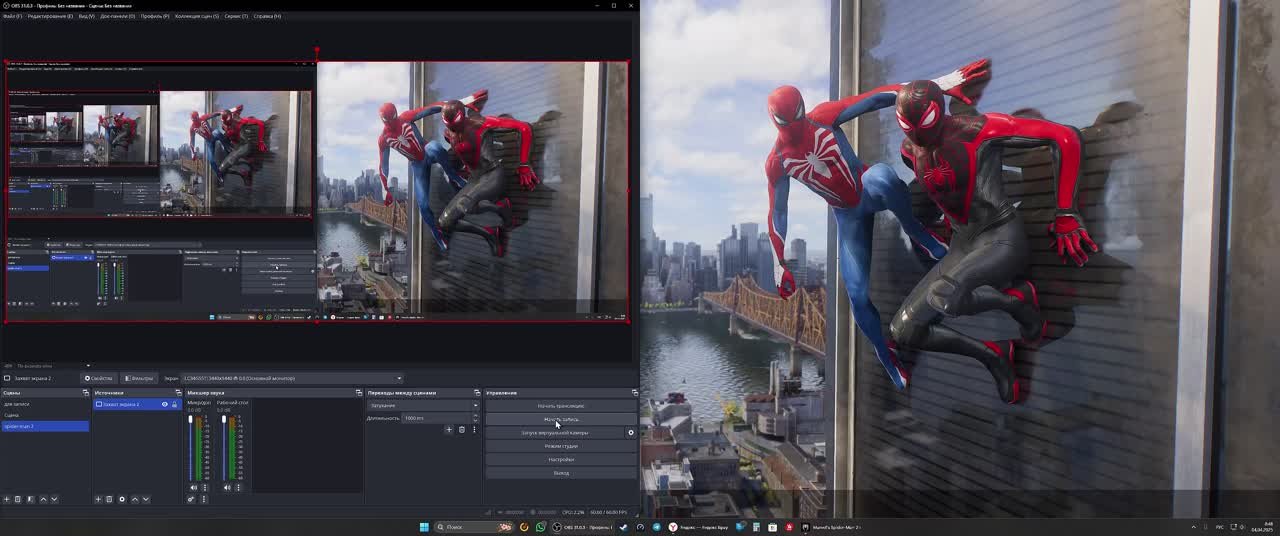Click the Режим студии button
Viewport: 1280px width, 536px height.
pyautogui.click(x=560, y=446)
